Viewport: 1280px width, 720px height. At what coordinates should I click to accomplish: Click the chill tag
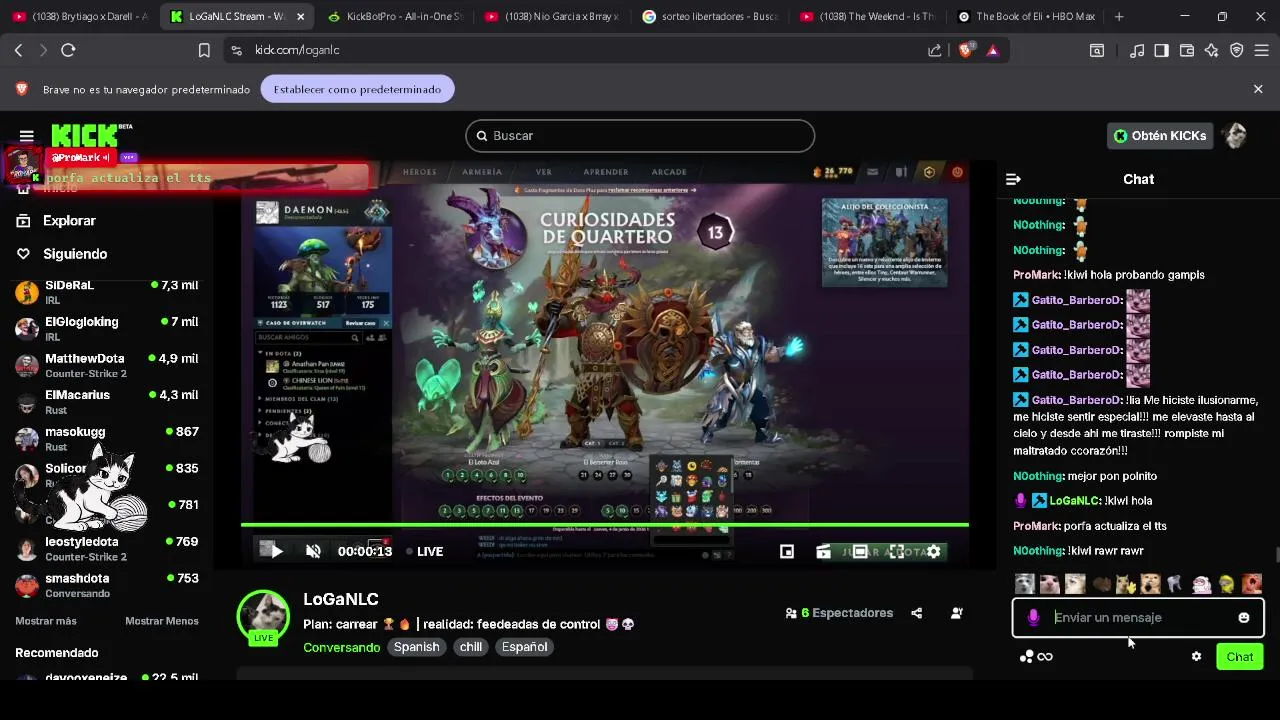tap(471, 647)
